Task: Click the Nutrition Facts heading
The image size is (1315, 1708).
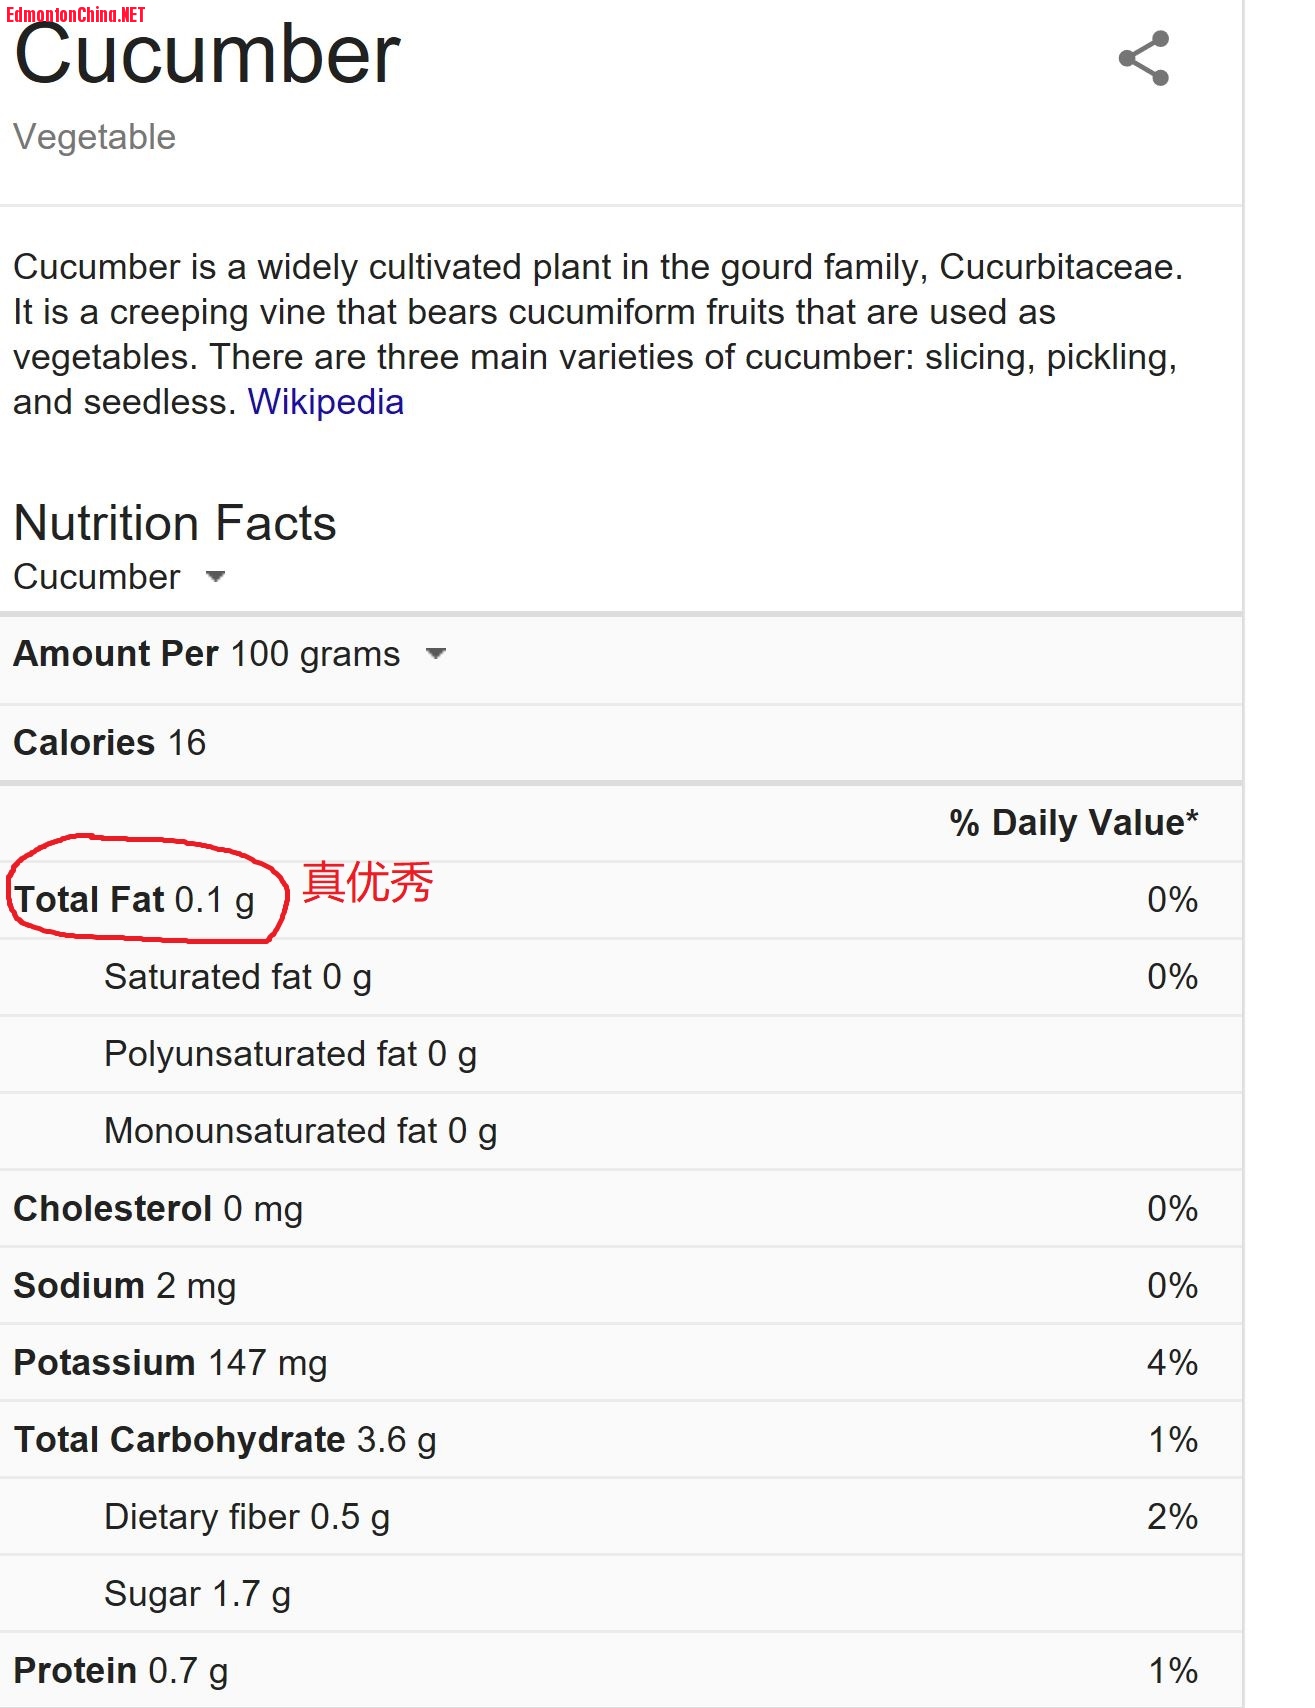Action: click(175, 523)
